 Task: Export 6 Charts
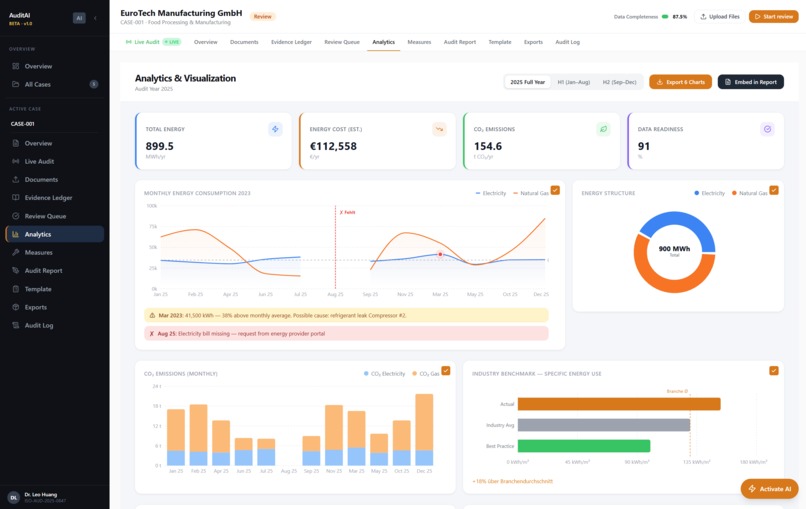681,82
